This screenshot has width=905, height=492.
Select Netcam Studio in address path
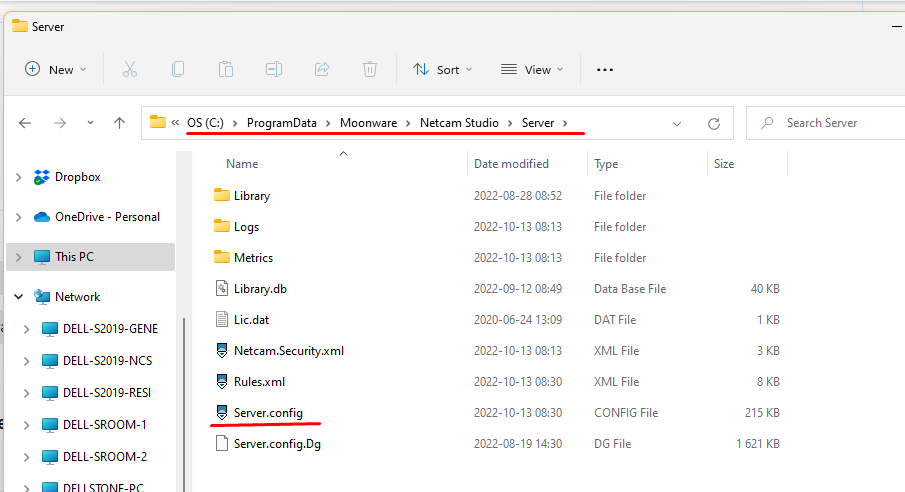pyautogui.click(x=459, y=123)
